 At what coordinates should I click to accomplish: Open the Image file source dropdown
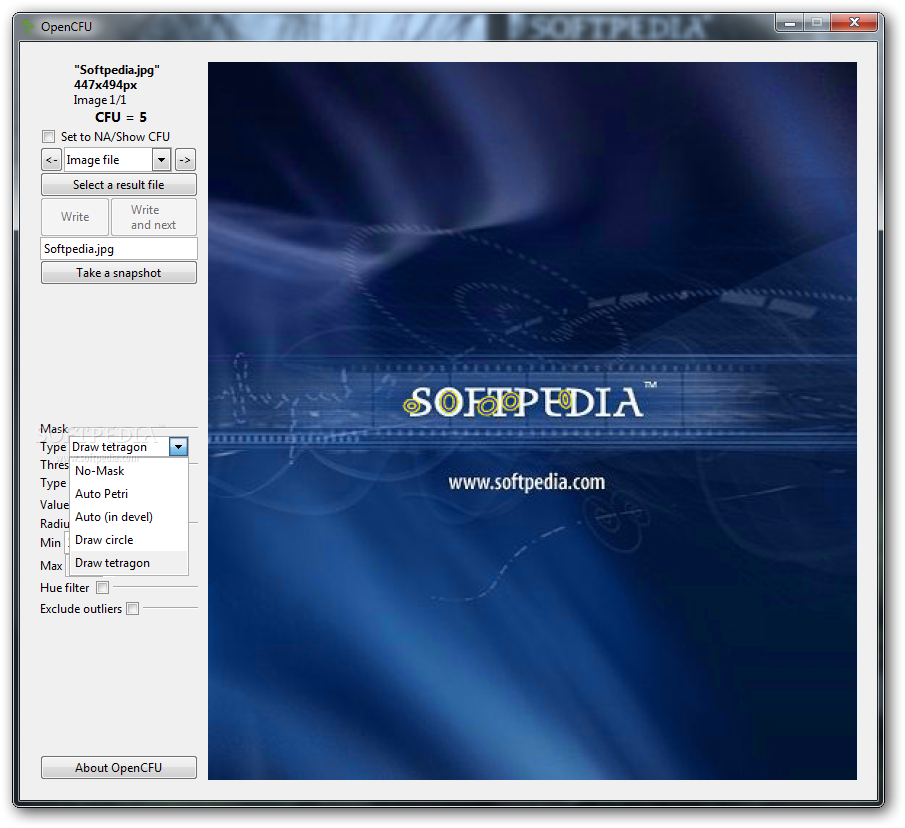point(162,160)
